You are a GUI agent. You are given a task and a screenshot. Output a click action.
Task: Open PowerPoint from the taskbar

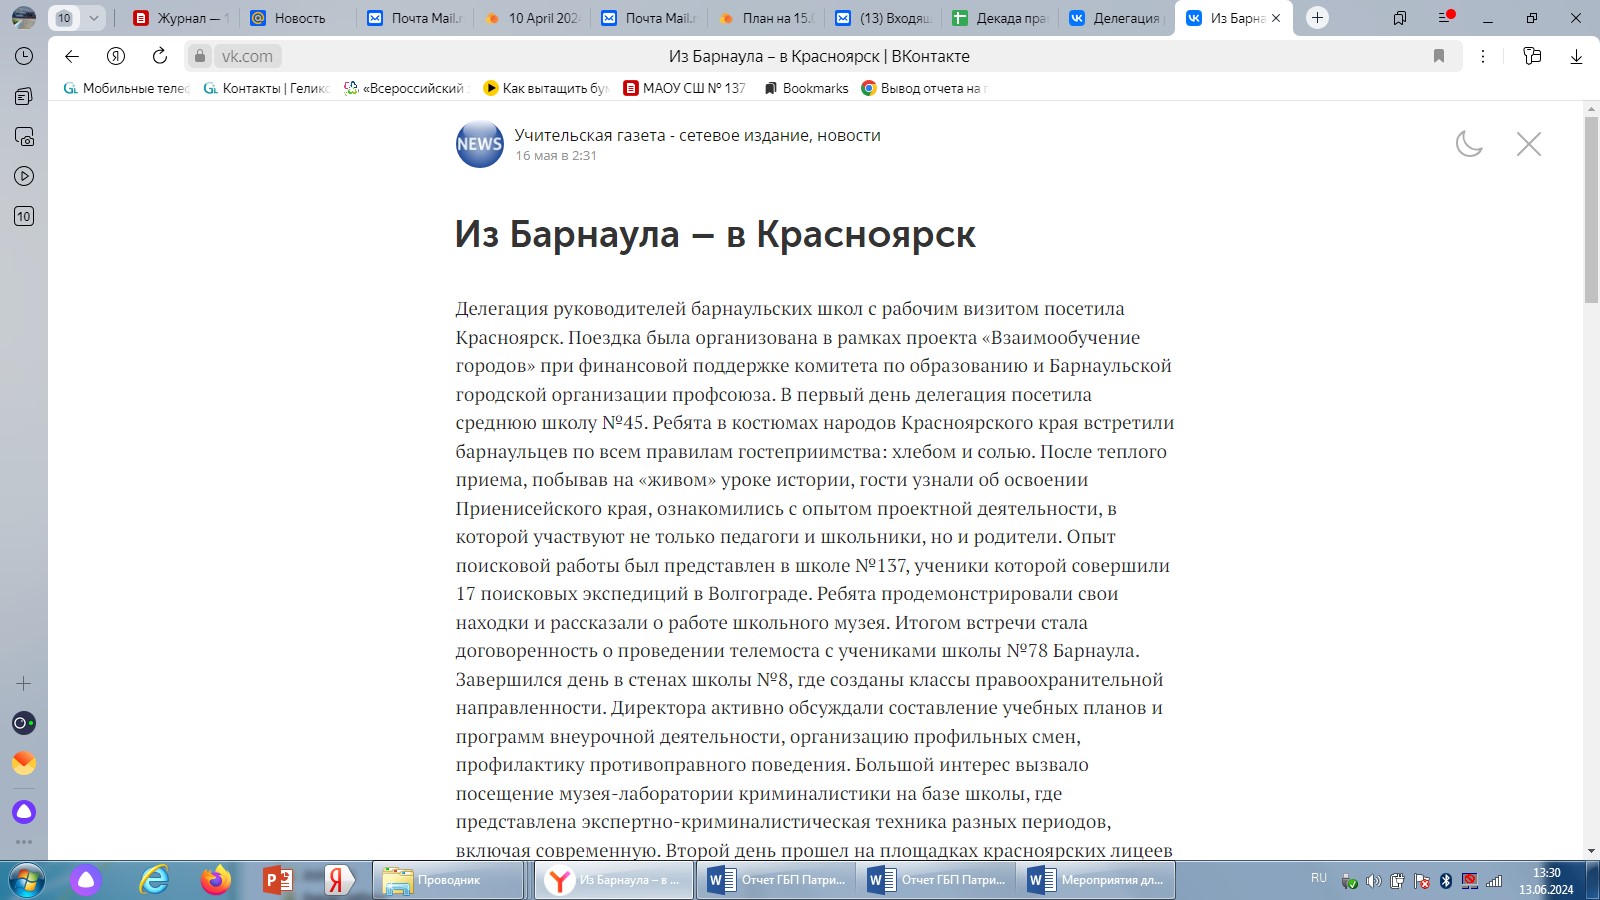click(x=277, y=880)
